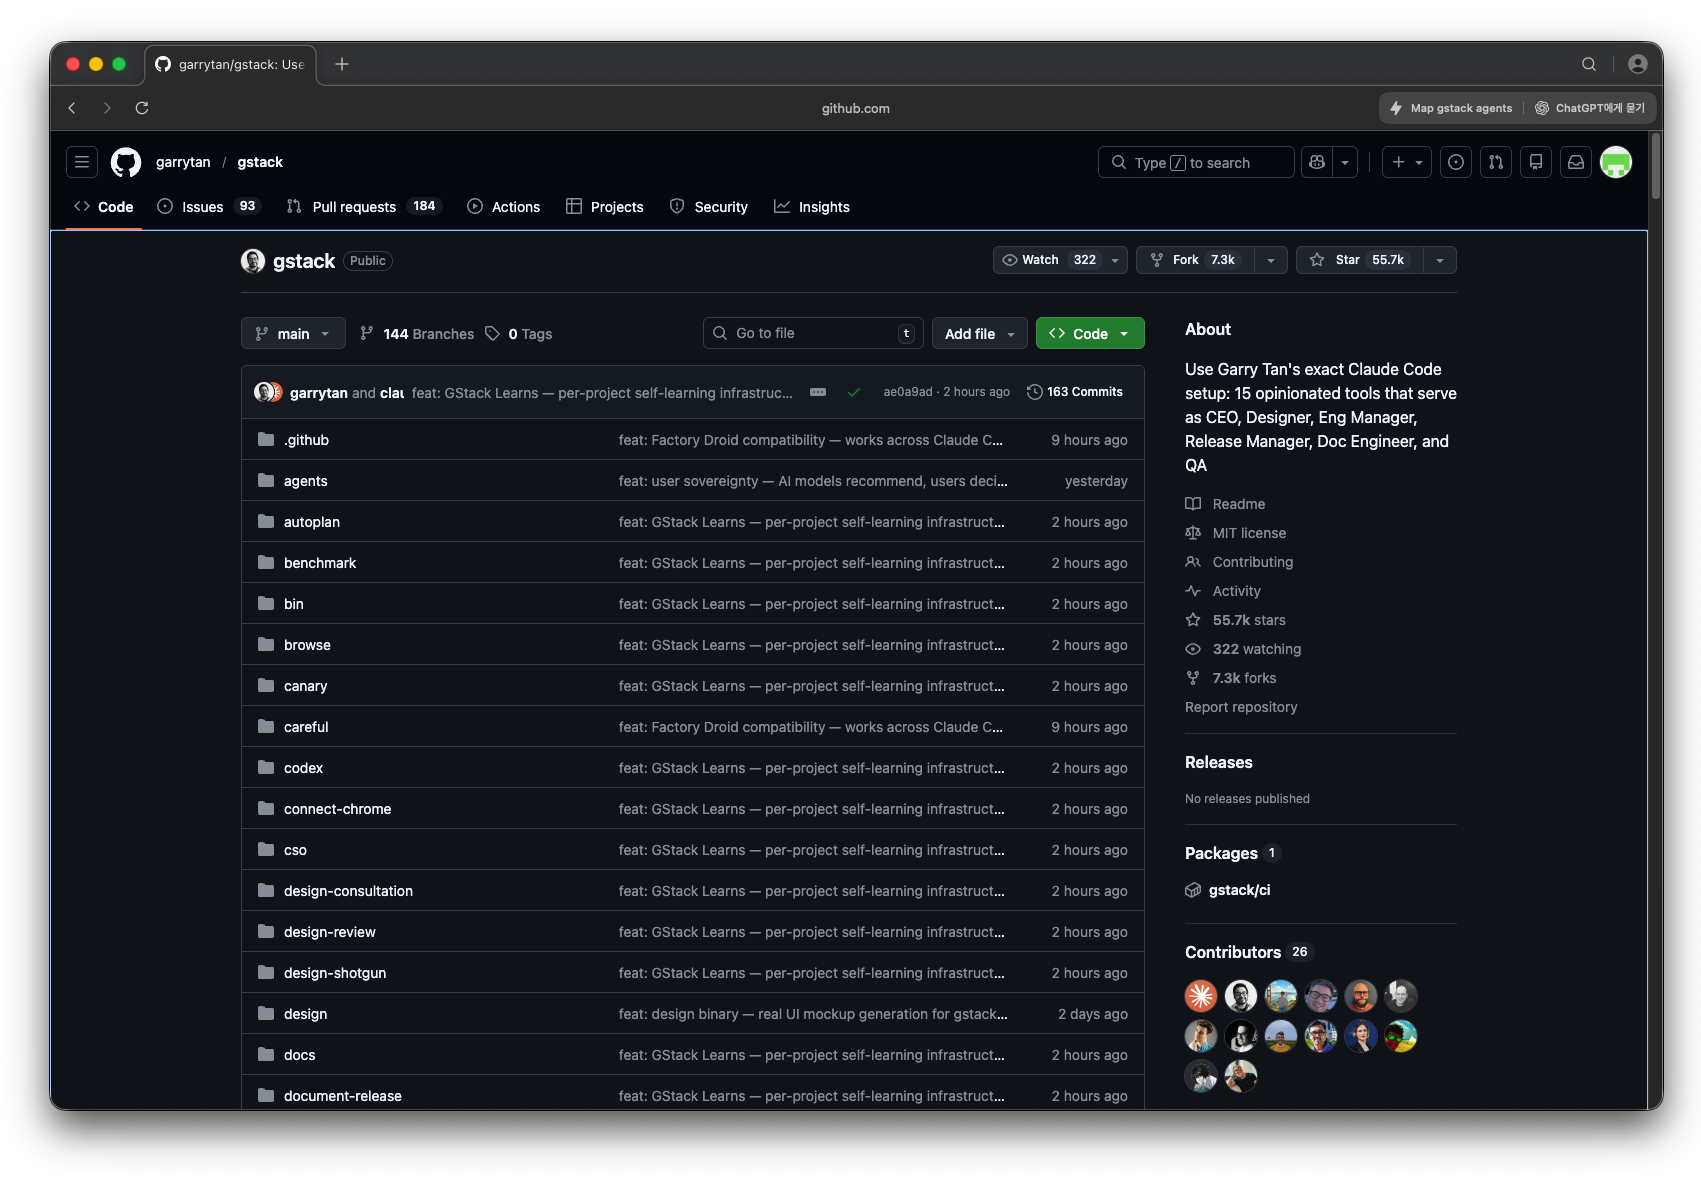Open the green Code clone dropdown
Viewport: 1701px width, 1184px height.
1090,333
